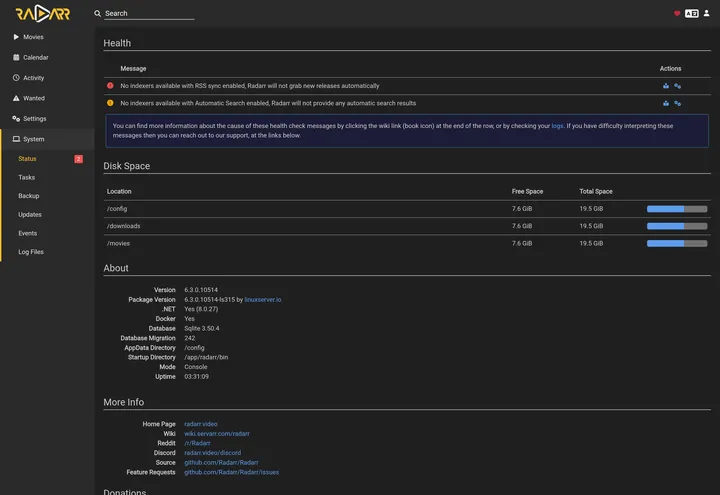Open the github.com/Radarr/Radarr/issues link
The width and height of the screenshot is (720, 495).
(x=231, y=472)
